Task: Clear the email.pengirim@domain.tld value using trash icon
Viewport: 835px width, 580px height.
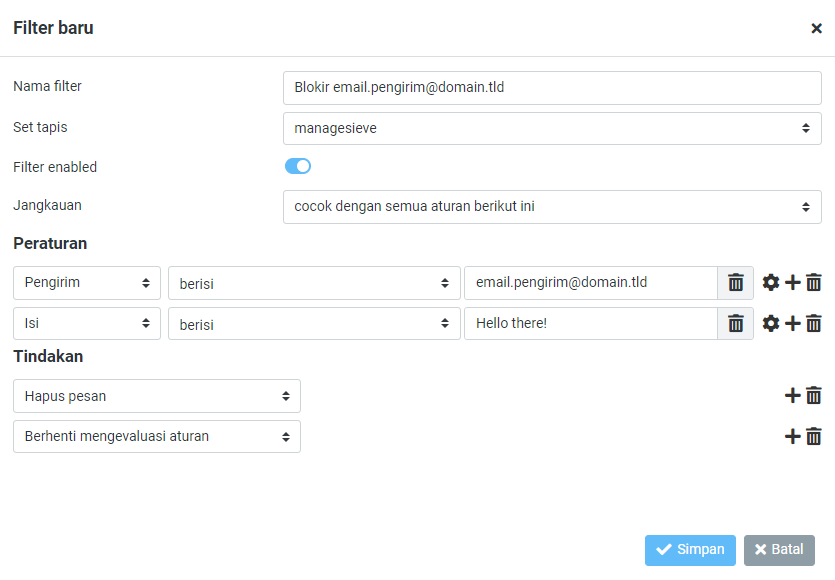Action: (x=735, y=283)
